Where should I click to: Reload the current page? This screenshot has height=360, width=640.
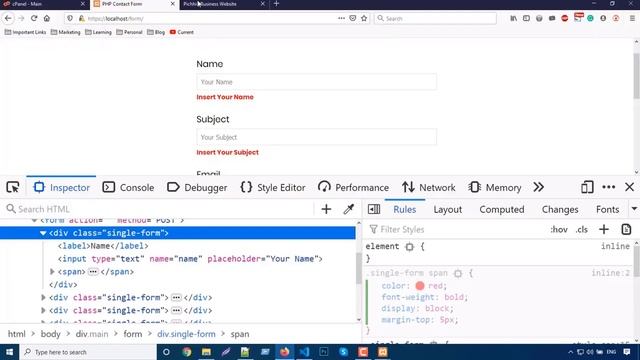34,18
